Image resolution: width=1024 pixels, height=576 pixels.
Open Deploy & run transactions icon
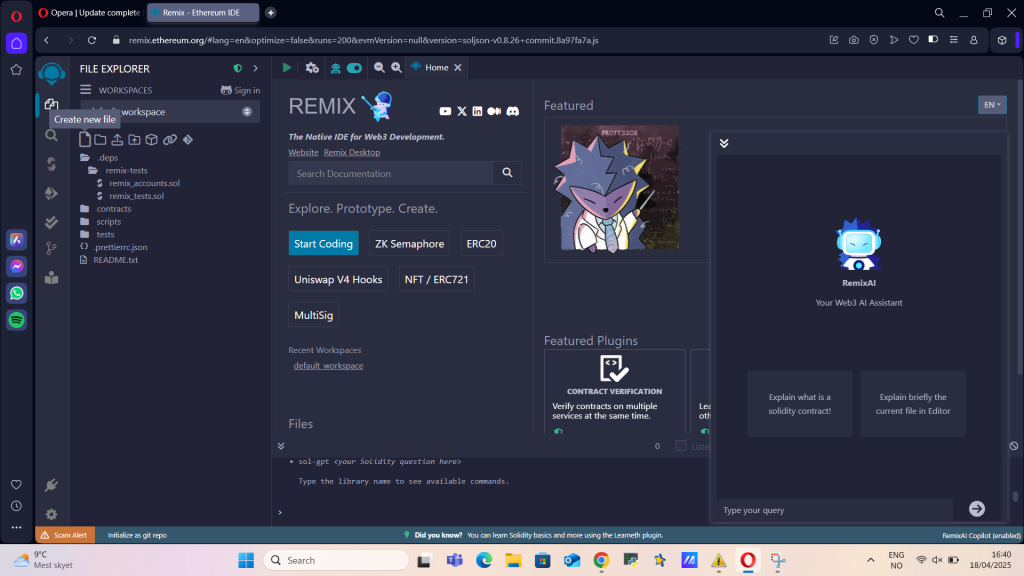52,193
